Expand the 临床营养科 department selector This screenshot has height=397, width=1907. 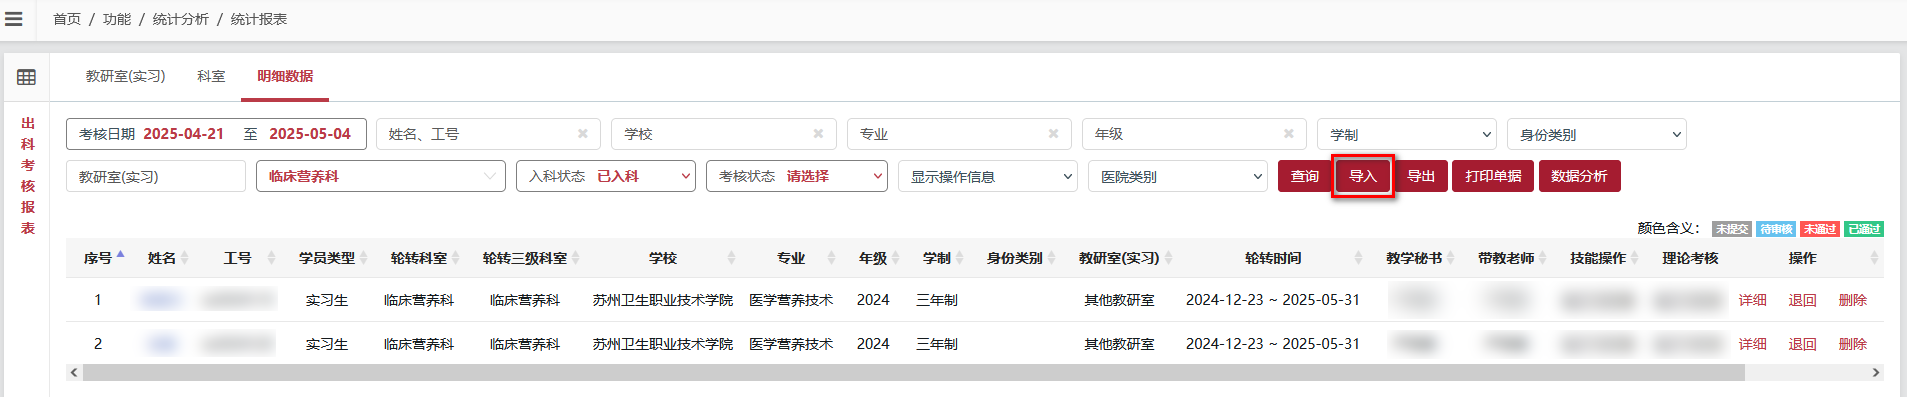(x=381, y=176)
